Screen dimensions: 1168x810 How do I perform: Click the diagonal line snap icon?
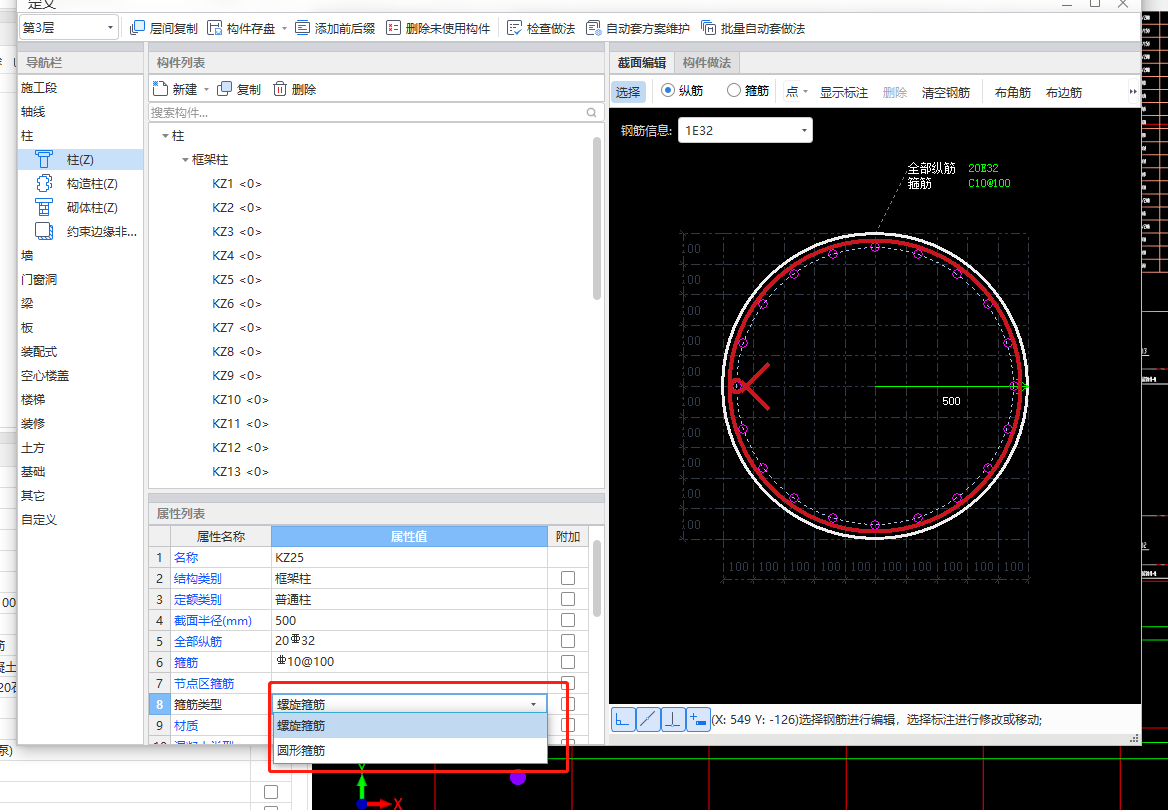click(x=648, y=720)
